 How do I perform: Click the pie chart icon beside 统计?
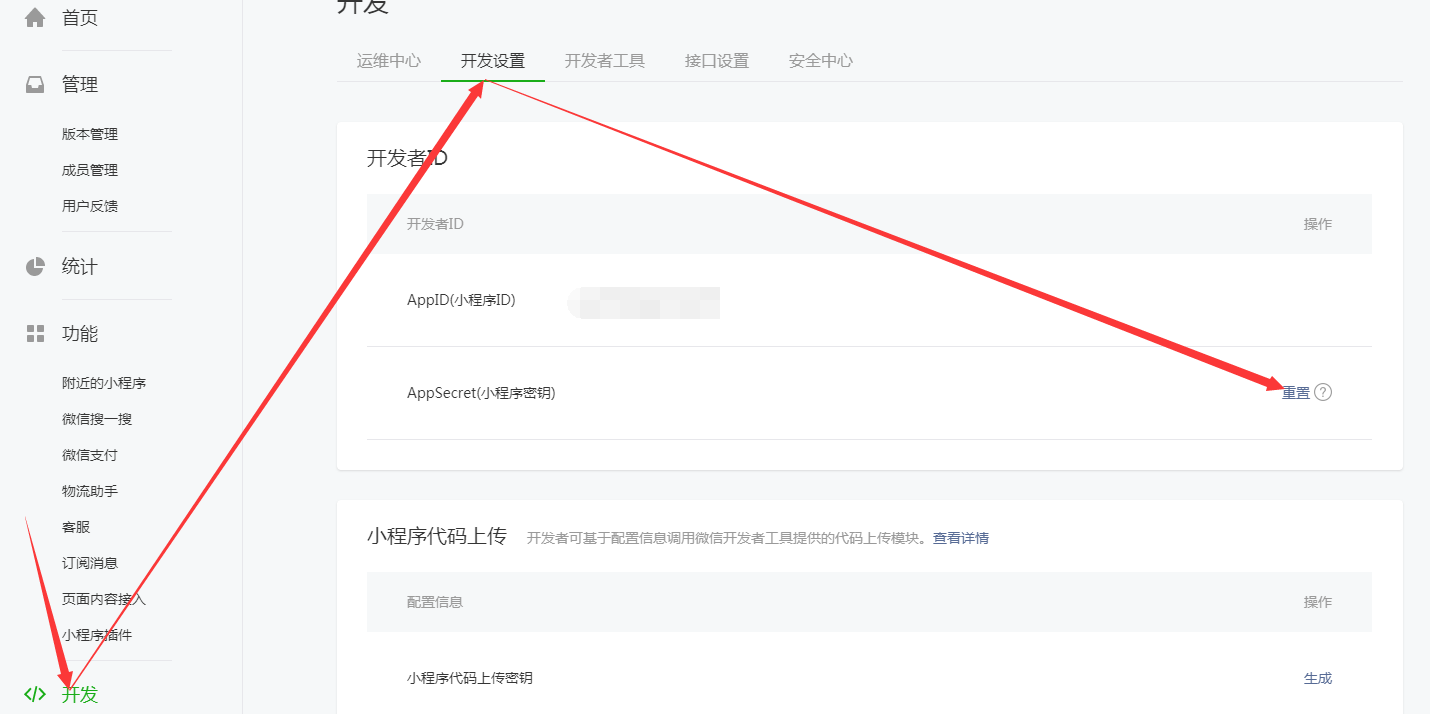[x=35, y=266]
